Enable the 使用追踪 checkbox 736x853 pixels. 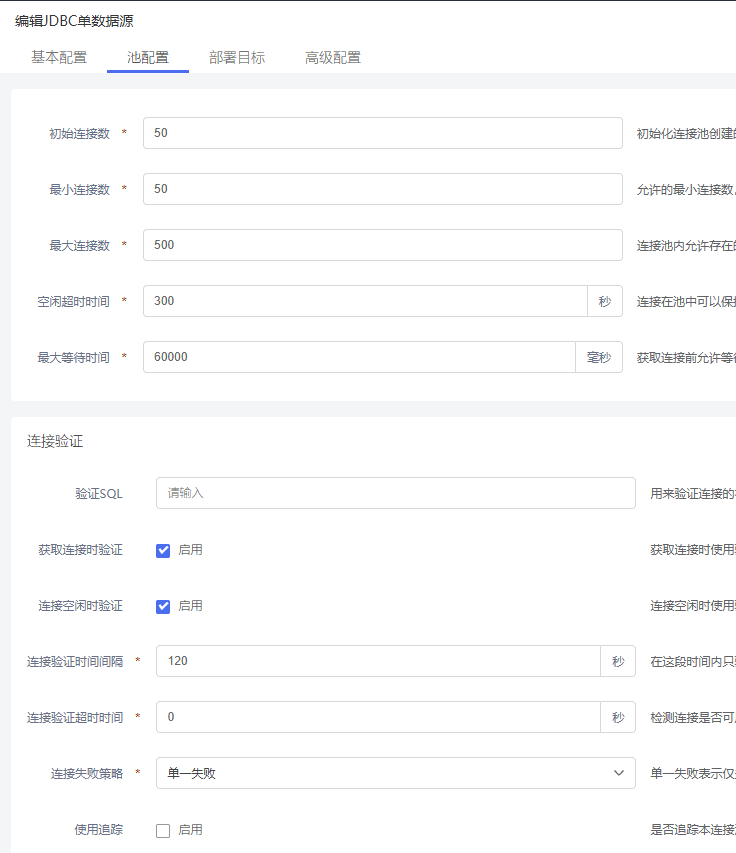coord(163,831)
